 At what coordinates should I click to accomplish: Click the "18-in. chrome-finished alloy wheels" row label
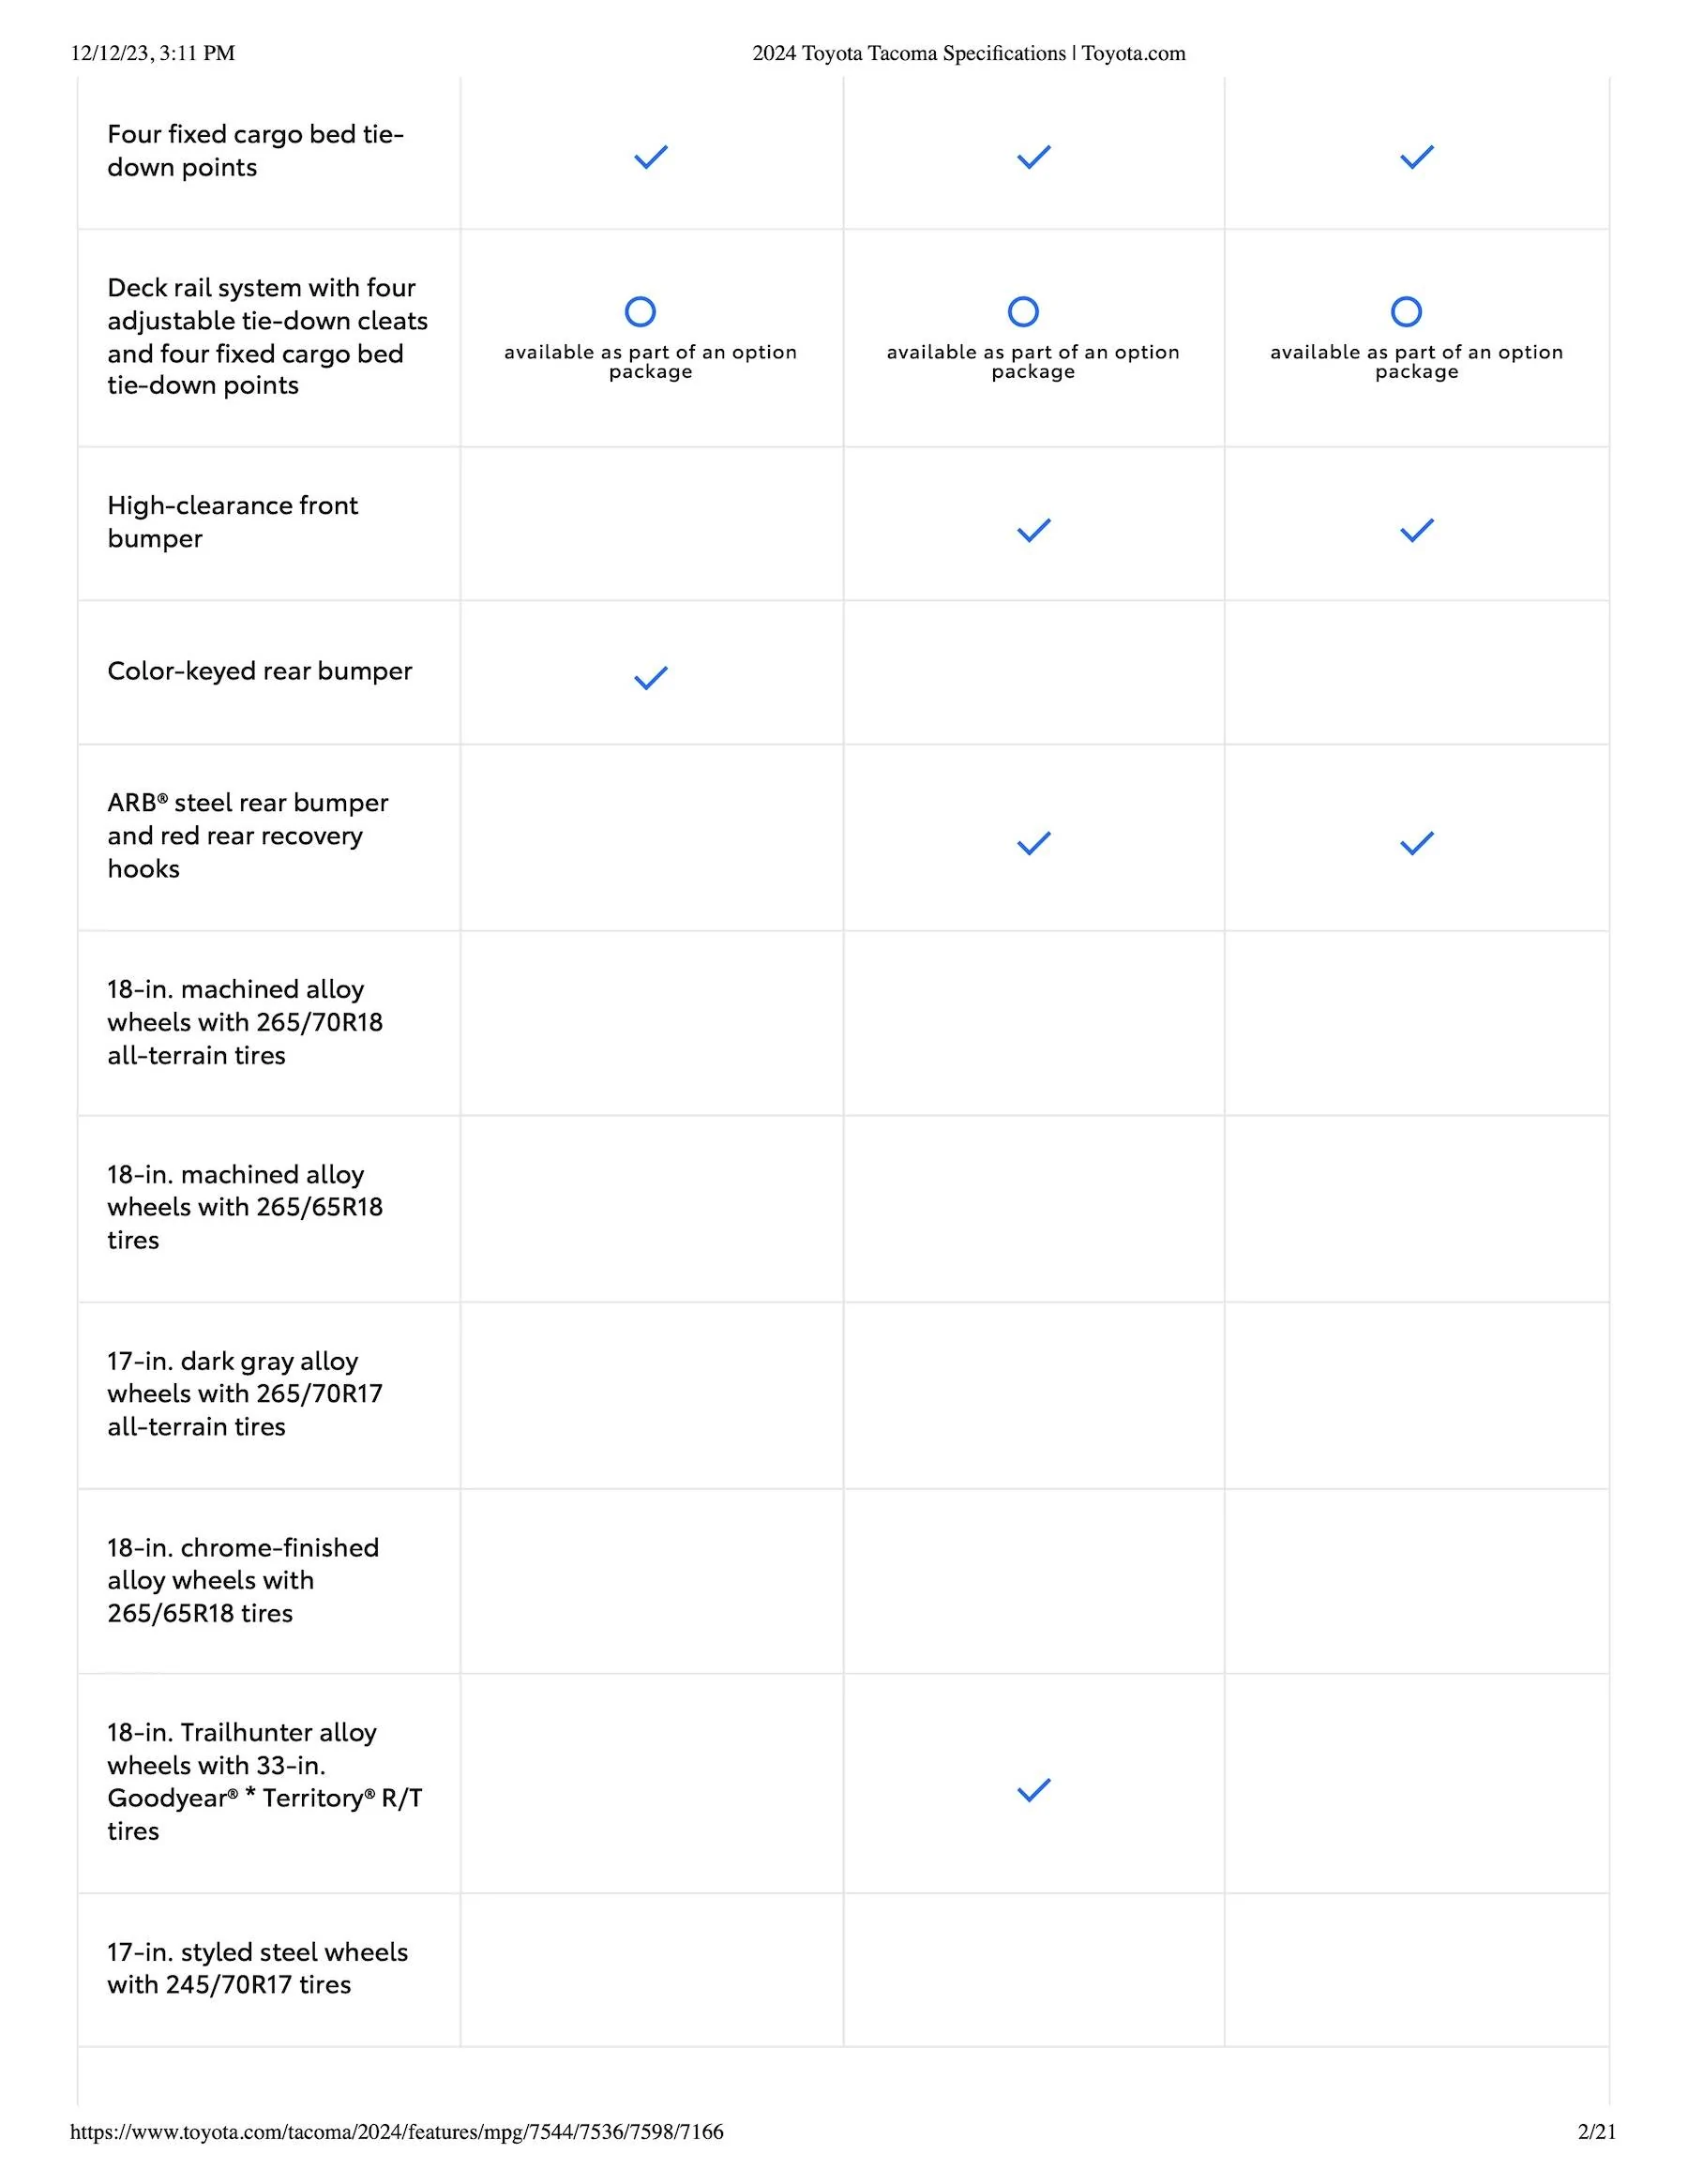pyautogui.click(x=243, y=1580)
